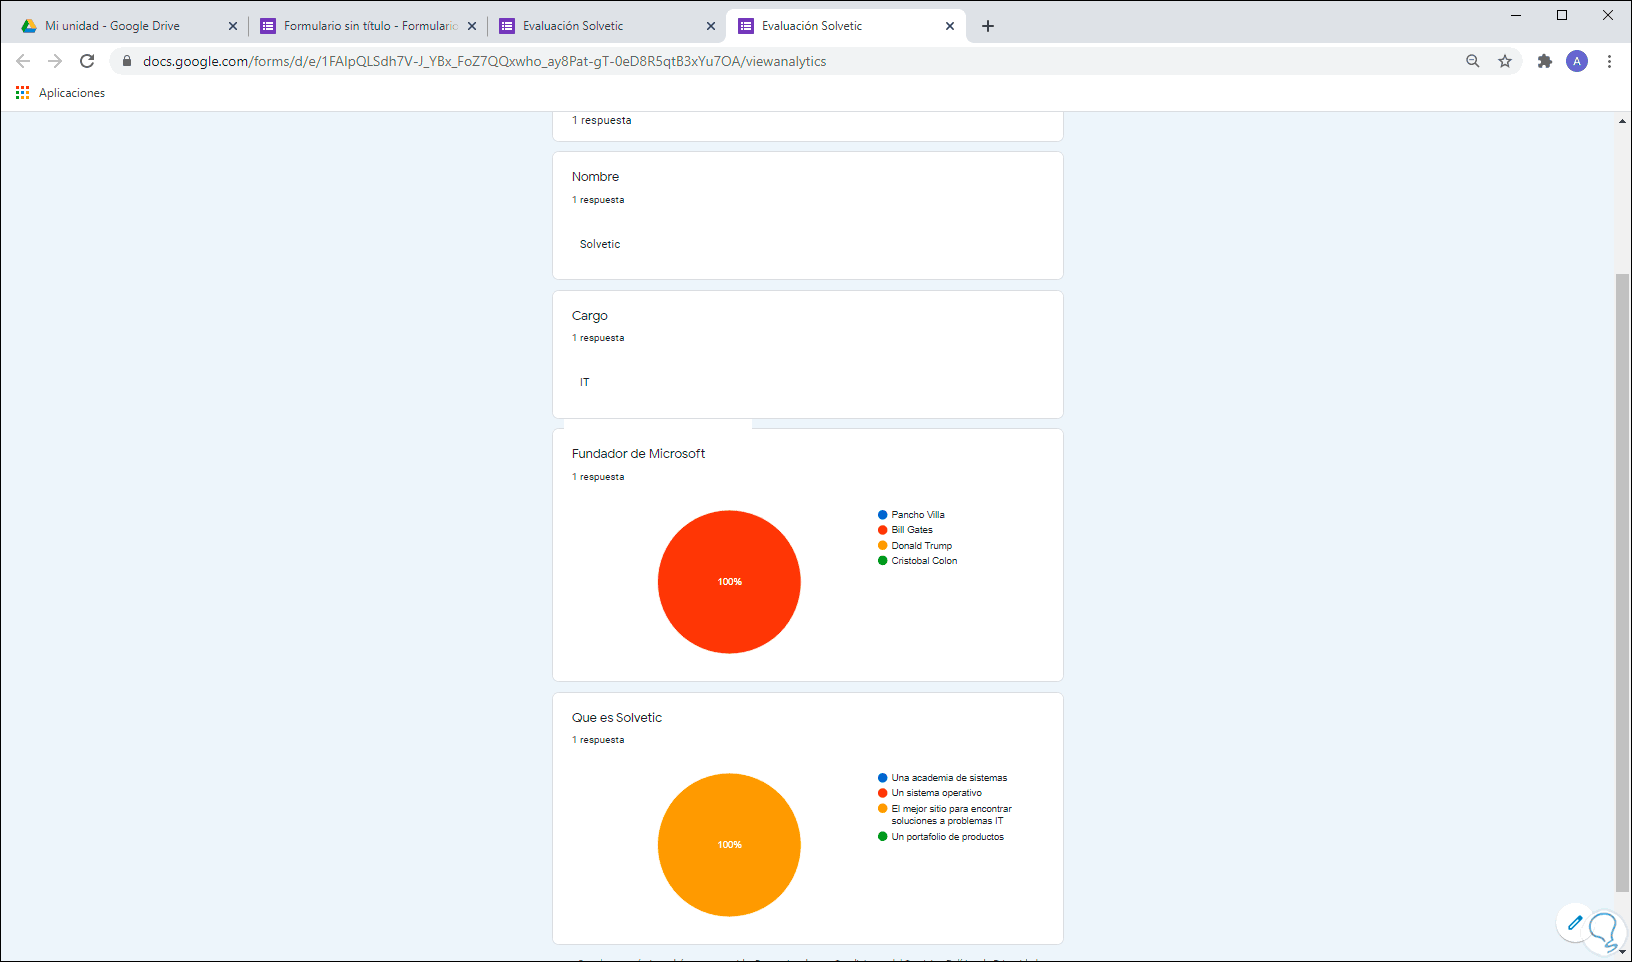Click the IT answer under Cargo
This screenshot has width=1632, height=962.
point(585,382)
